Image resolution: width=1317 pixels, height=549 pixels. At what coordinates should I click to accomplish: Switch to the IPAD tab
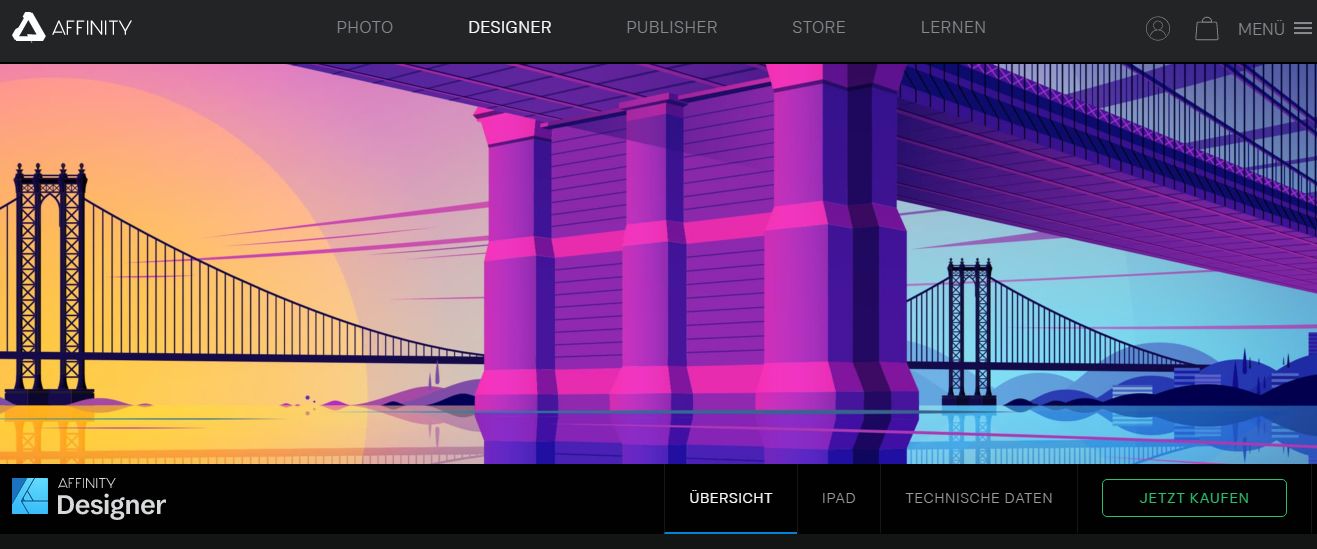(x=838, y=498)
